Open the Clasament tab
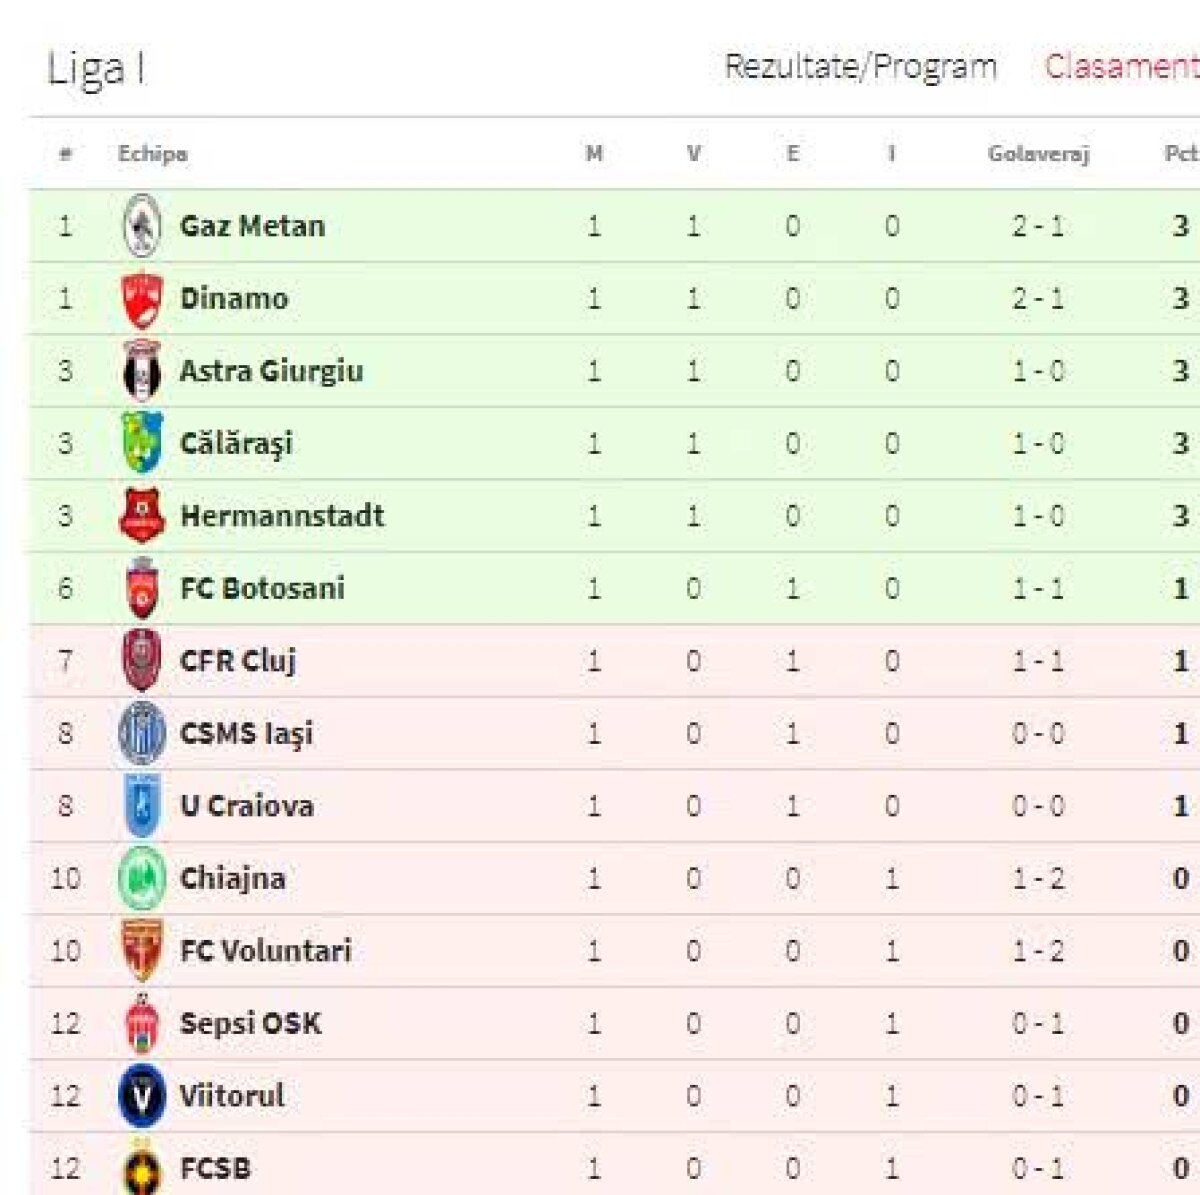Viewport: 1200px width, 1195px height. click(1120, 67)
